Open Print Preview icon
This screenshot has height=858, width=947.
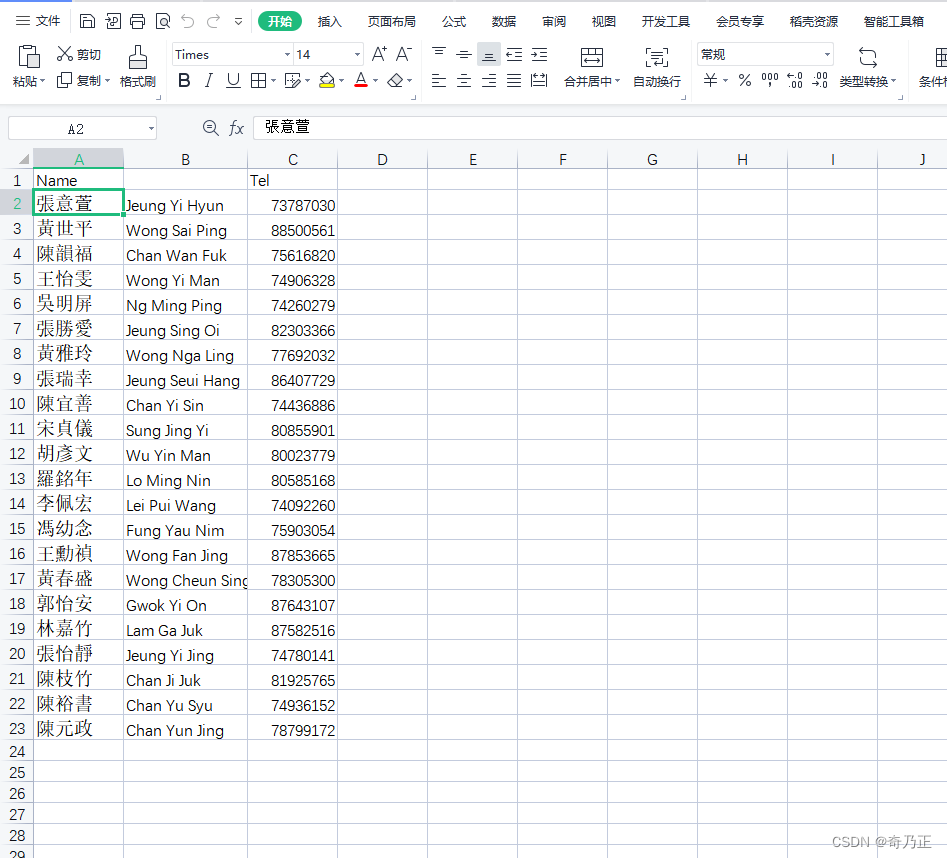coord(163,22)
